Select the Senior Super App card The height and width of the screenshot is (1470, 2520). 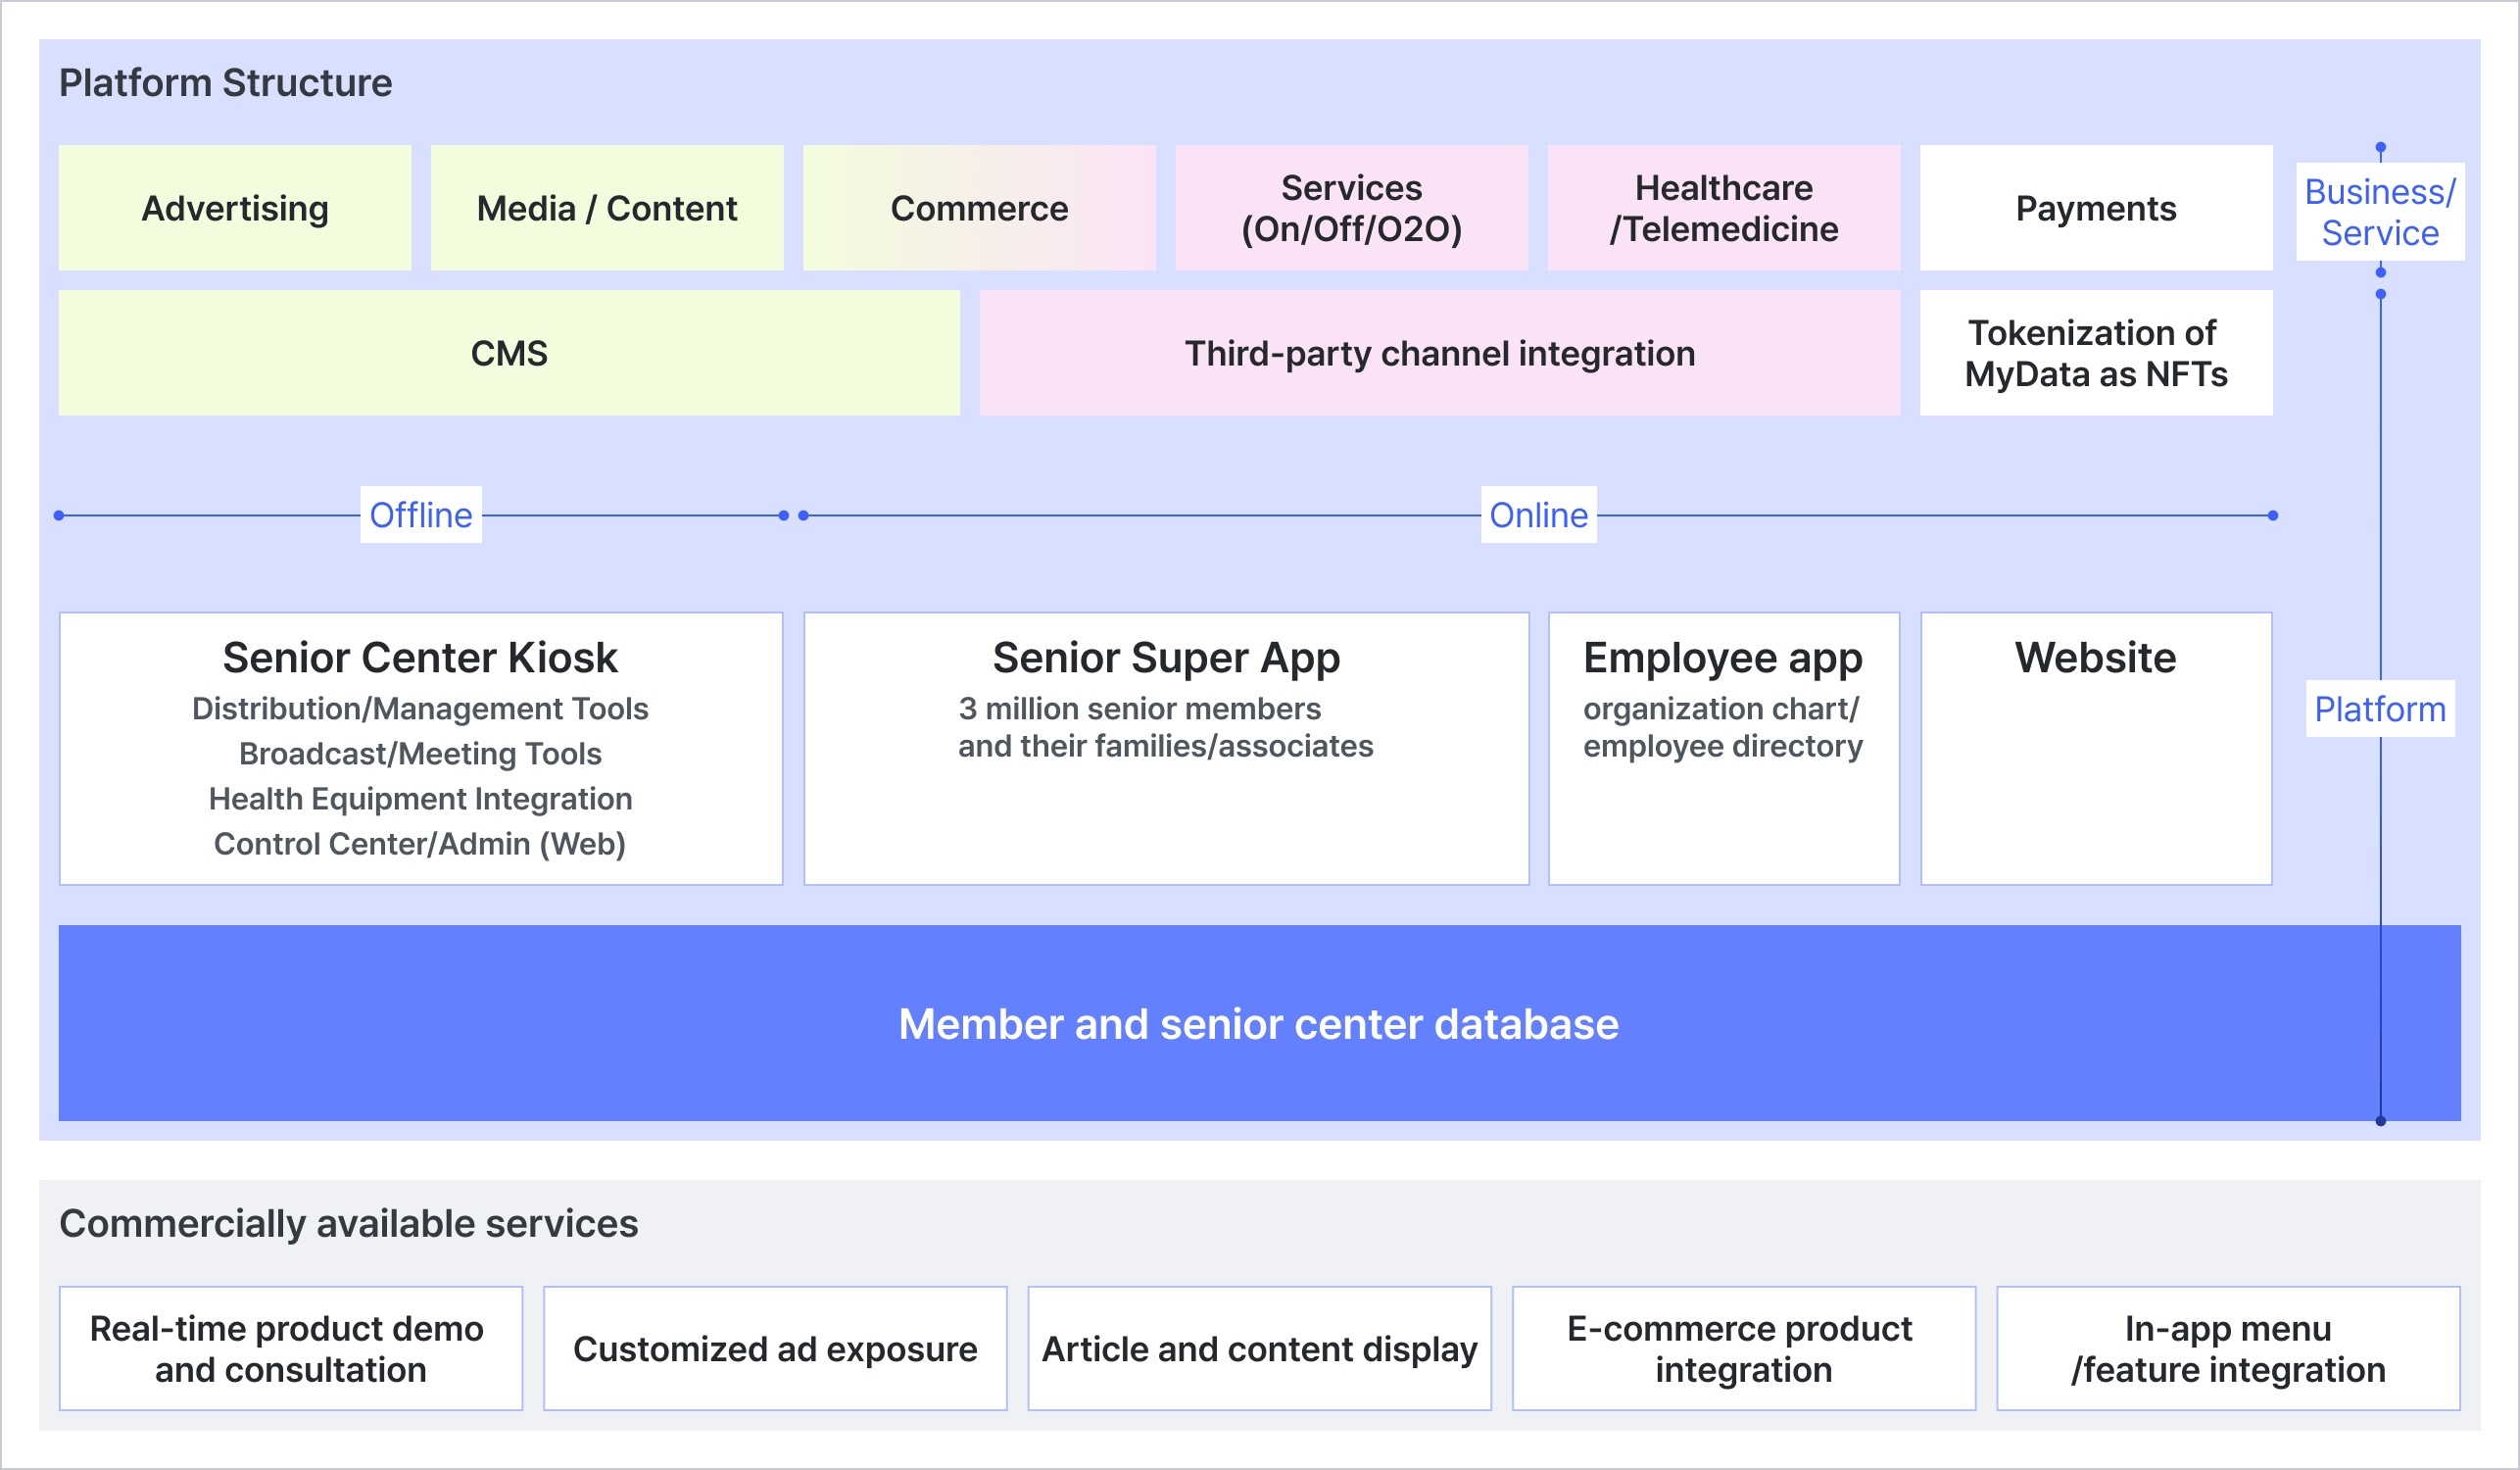pos(1166,748)
